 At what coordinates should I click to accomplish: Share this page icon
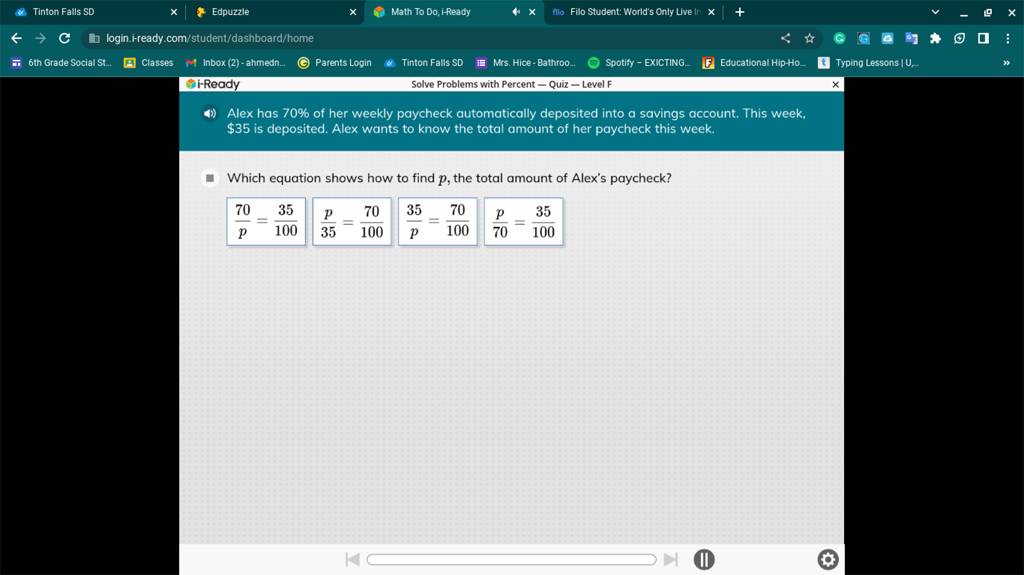(785, 38)
